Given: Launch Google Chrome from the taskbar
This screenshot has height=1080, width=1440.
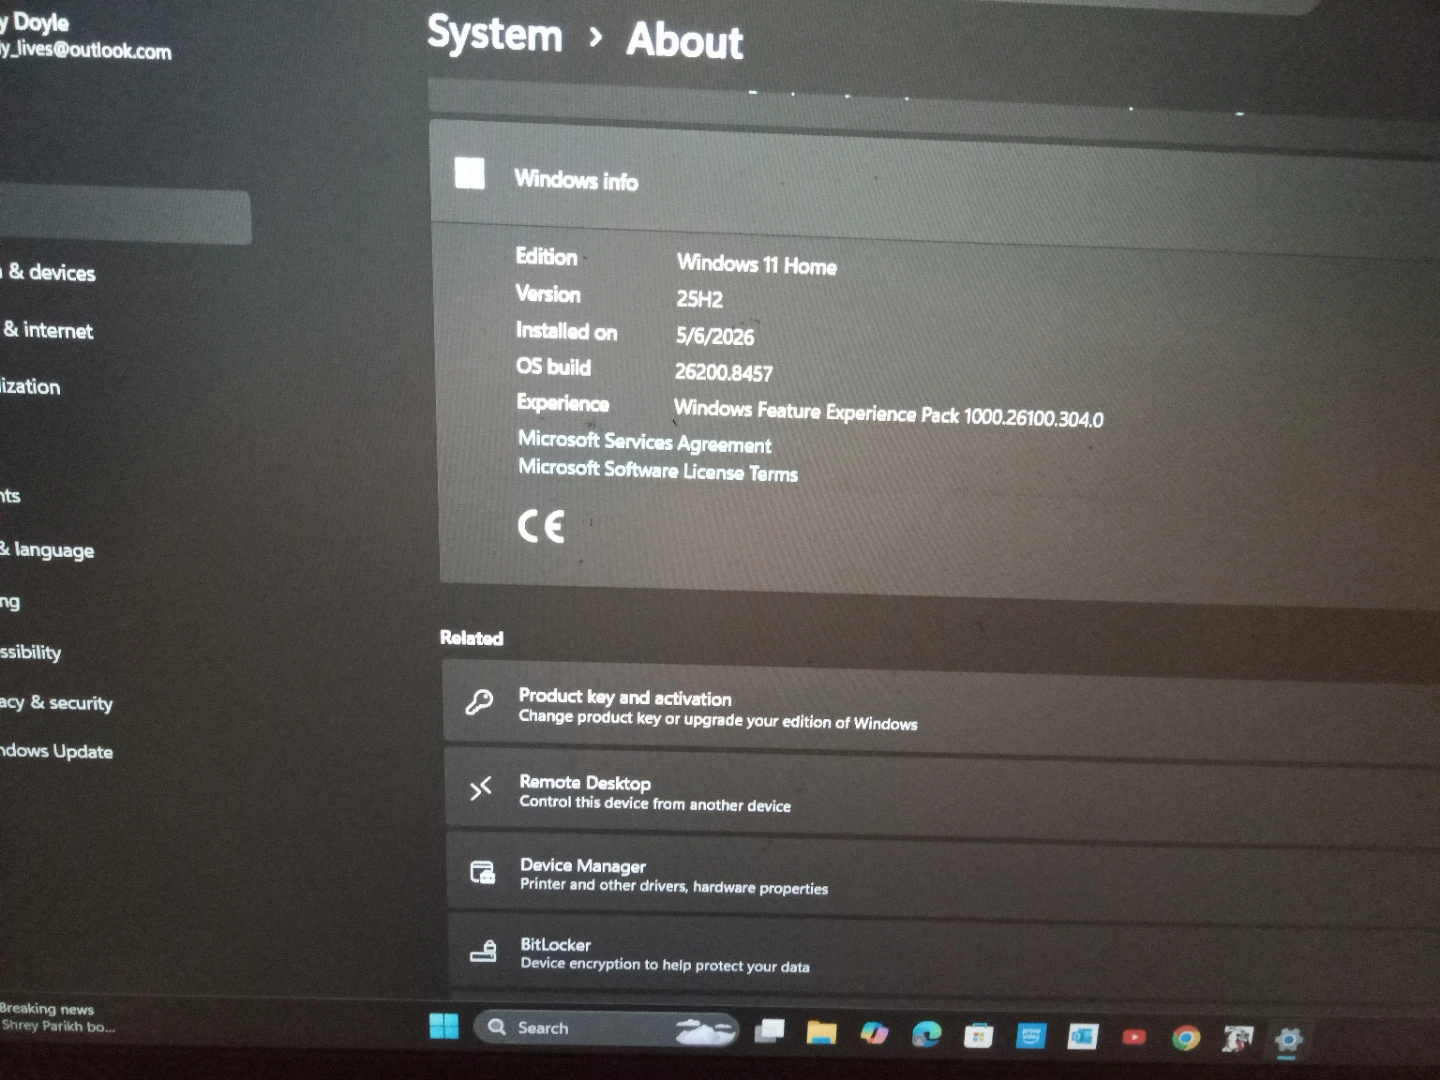Looking at the screenshot, I should click(x=1186, y=1038).
